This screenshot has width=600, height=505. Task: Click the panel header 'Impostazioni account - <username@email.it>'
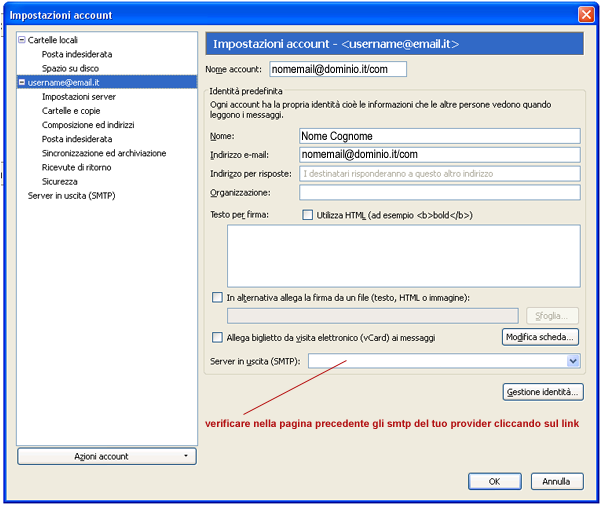395,44
